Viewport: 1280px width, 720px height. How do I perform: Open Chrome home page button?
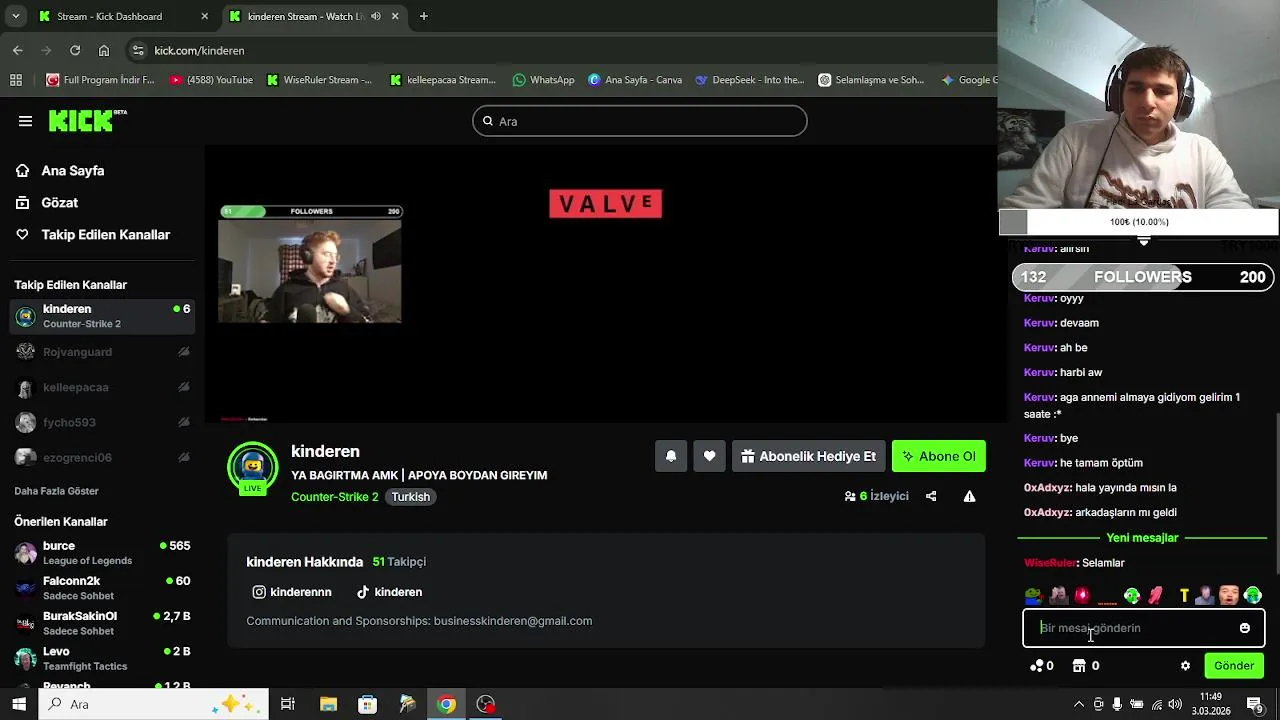click(x=104, y=50)
